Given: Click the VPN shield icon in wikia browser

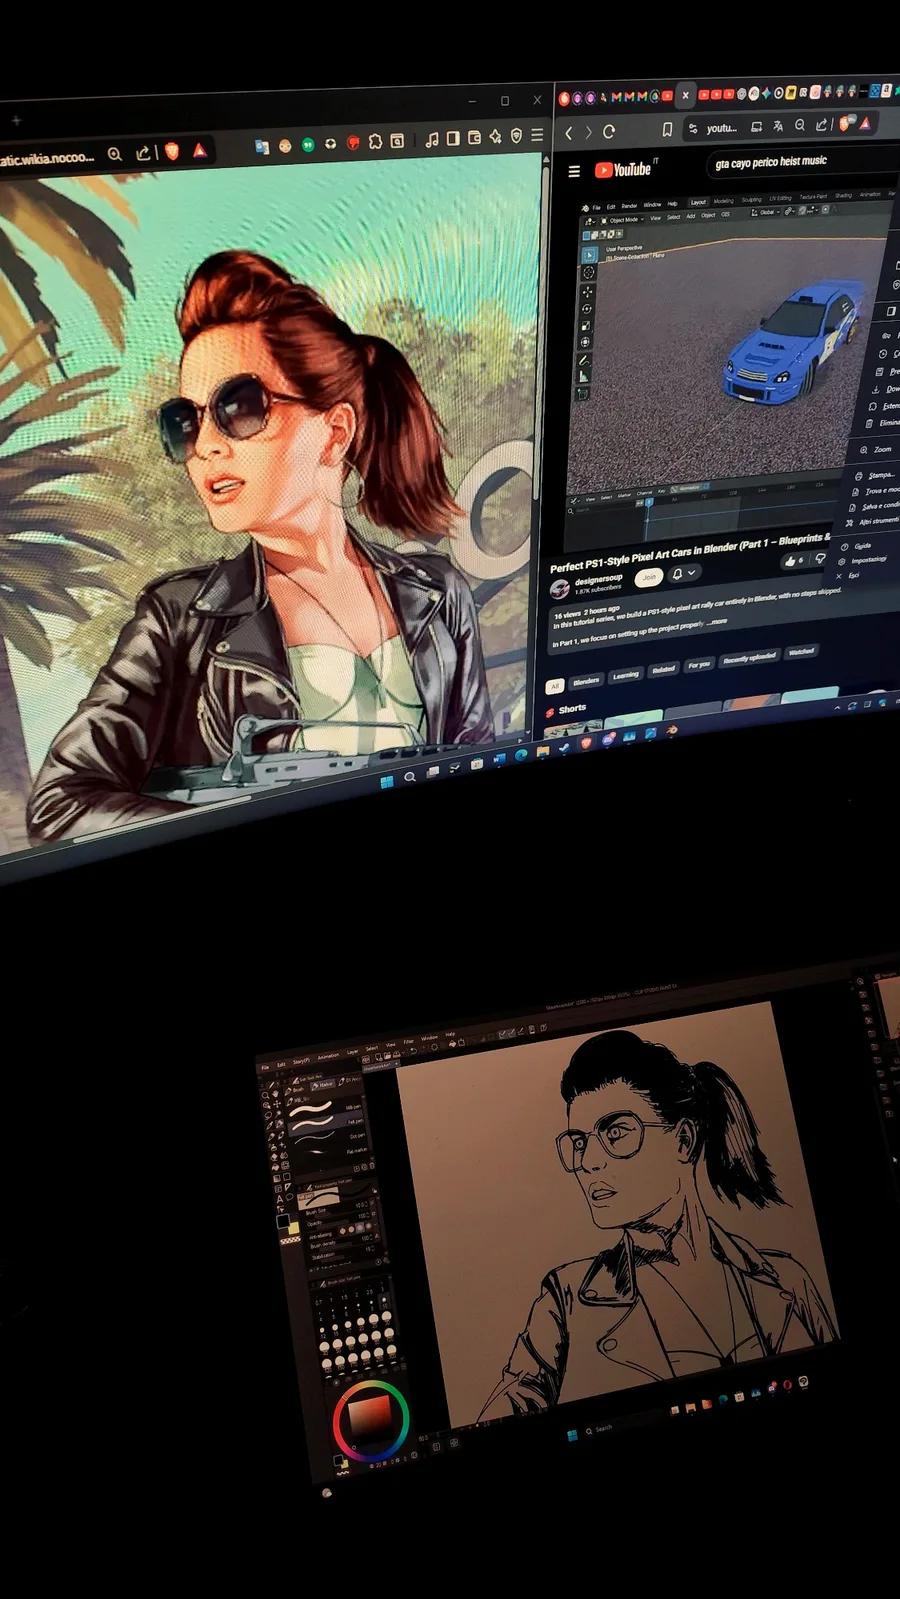Looking at the screenshot, I should (x=516, y=135).
